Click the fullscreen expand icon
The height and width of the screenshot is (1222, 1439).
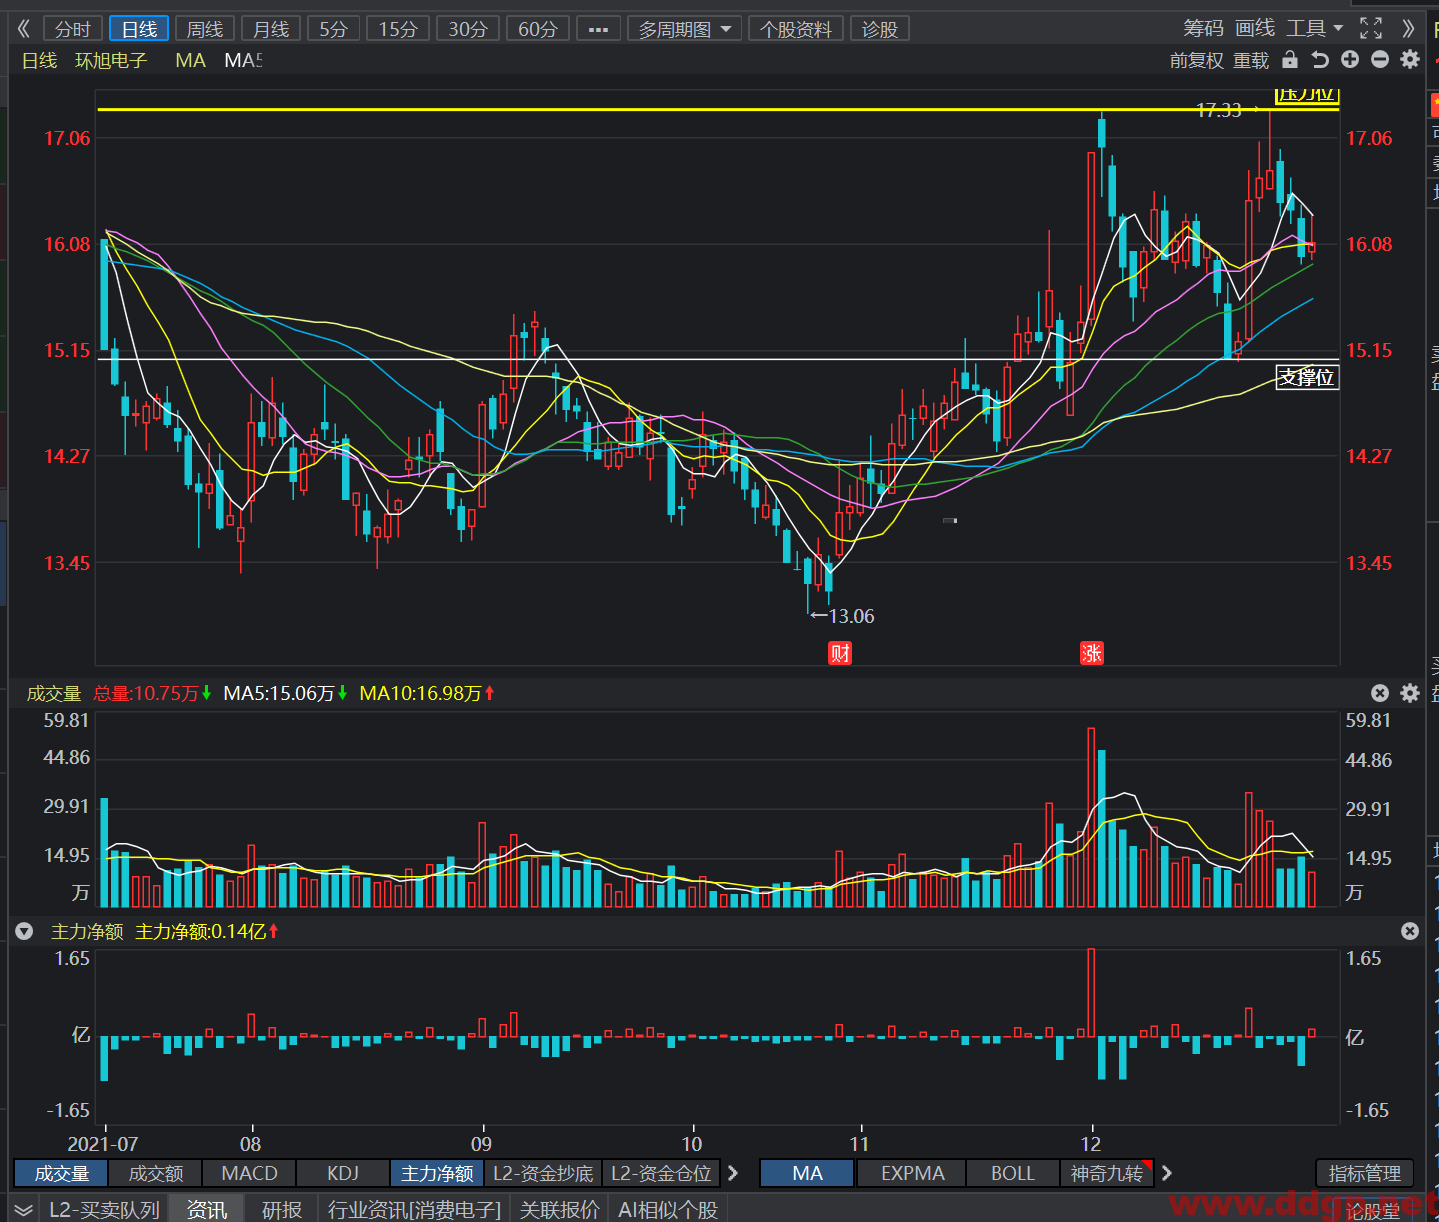[1371, 28]
